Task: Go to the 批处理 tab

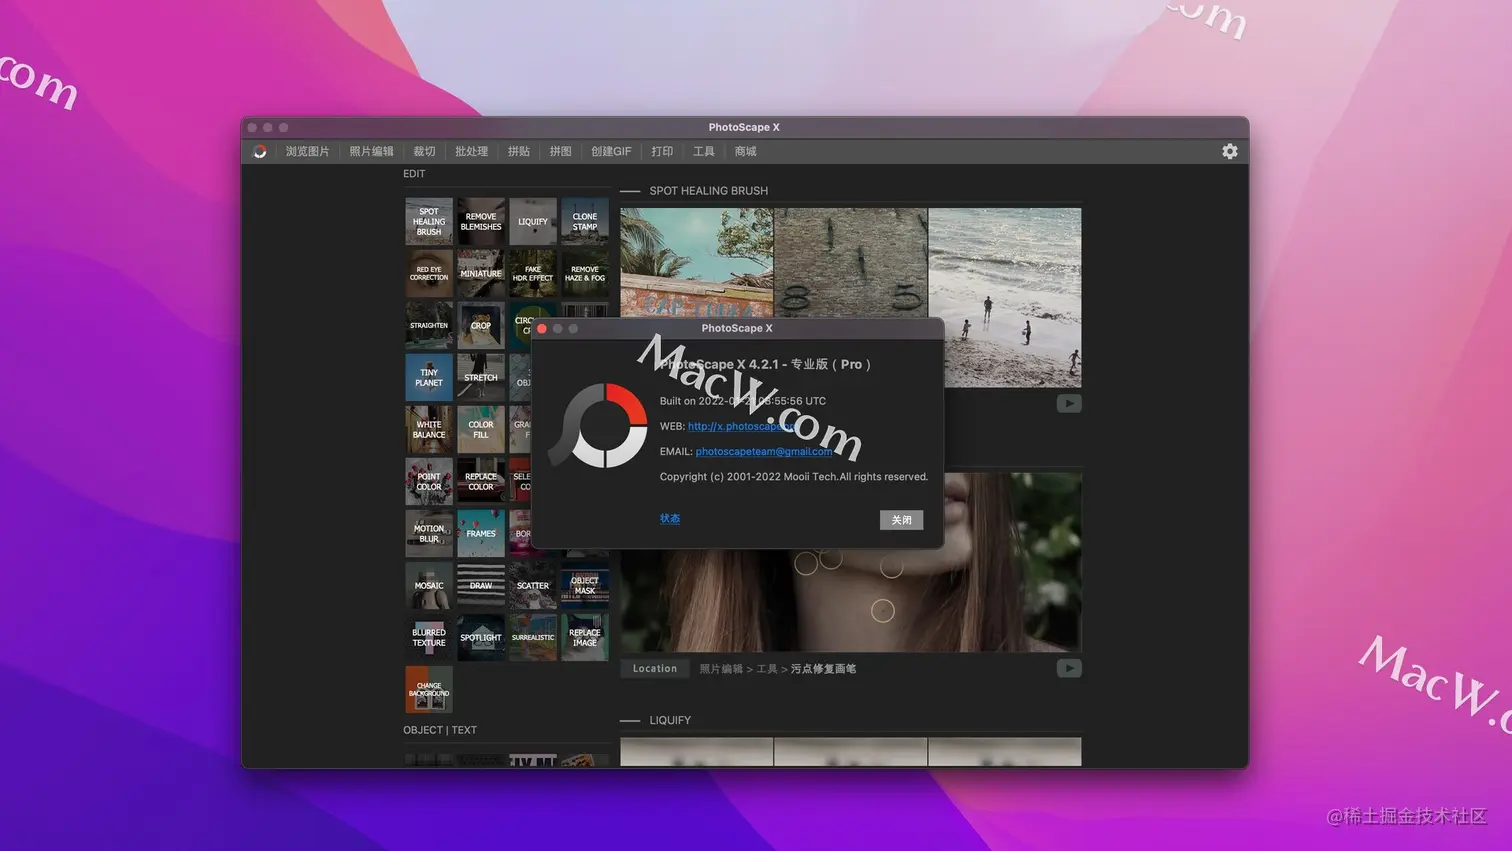Action: point(471,151)
